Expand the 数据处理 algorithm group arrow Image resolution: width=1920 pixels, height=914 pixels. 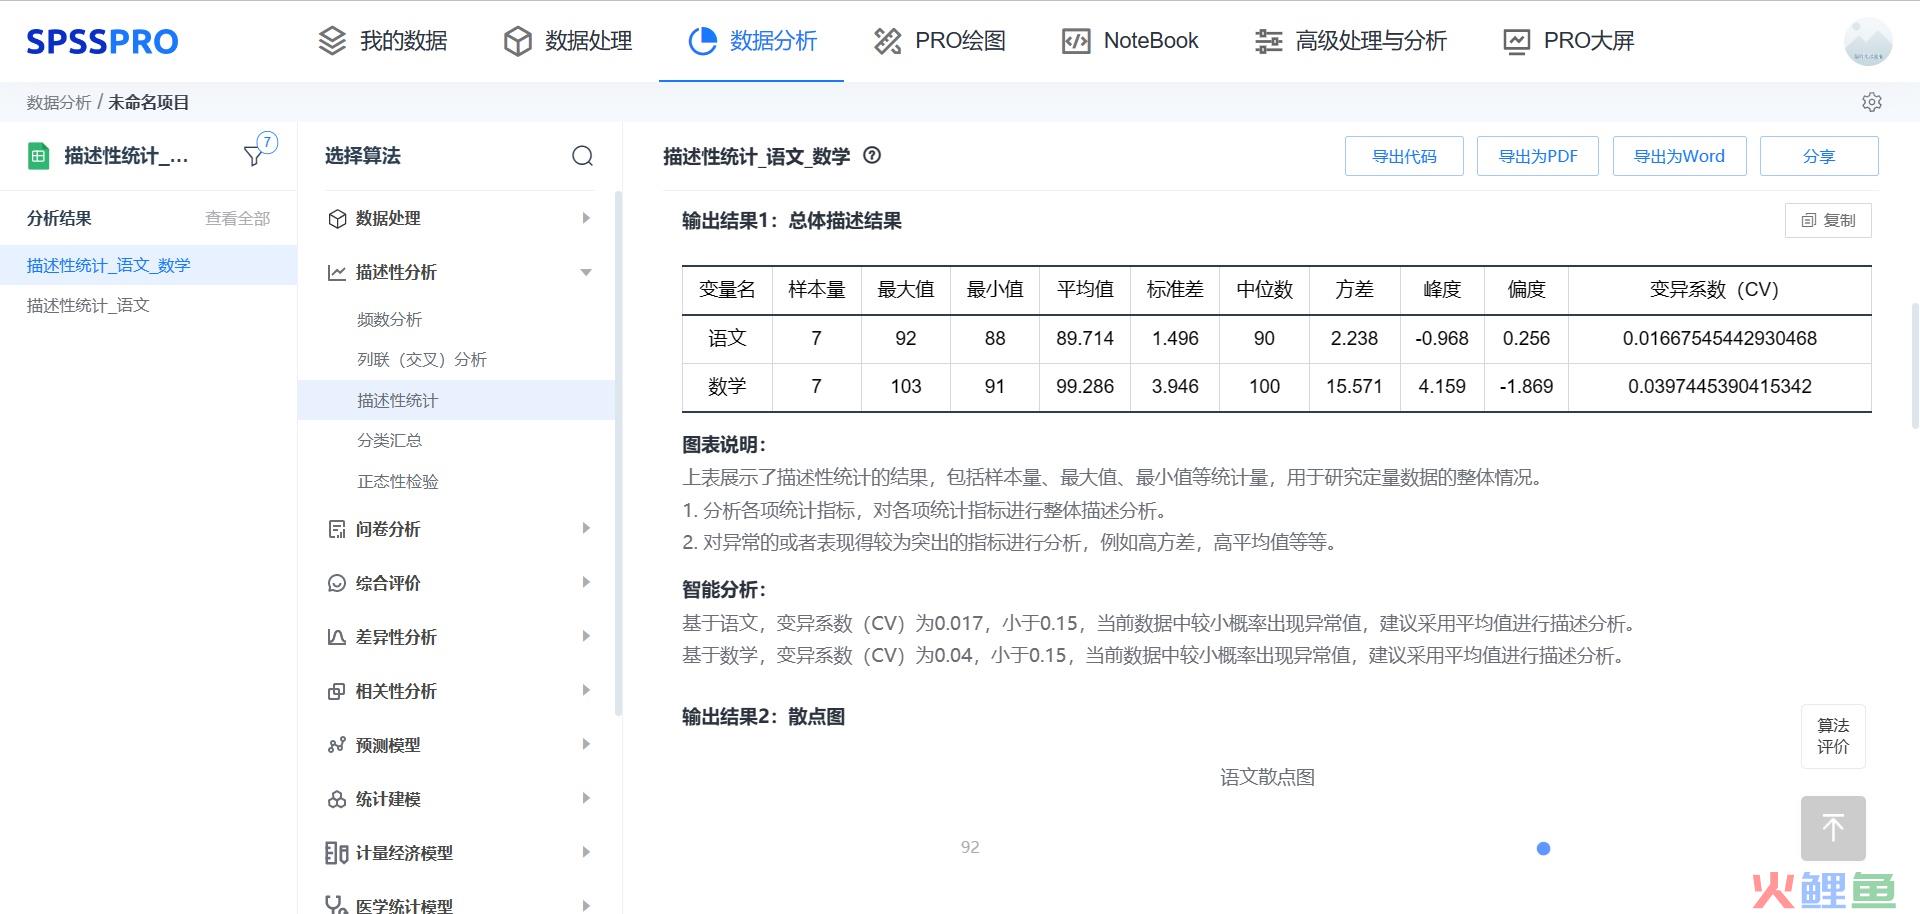pyautogui.click(x=586, y=218)
